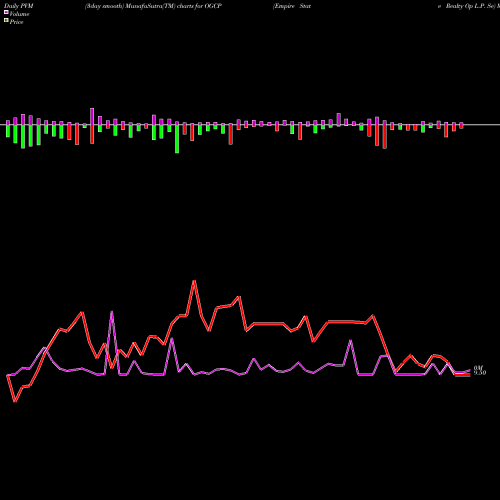Click the 'Realty Op L.P.' text at top right
This screenshot has height=500, width=500.
click(x=466, y=6)
